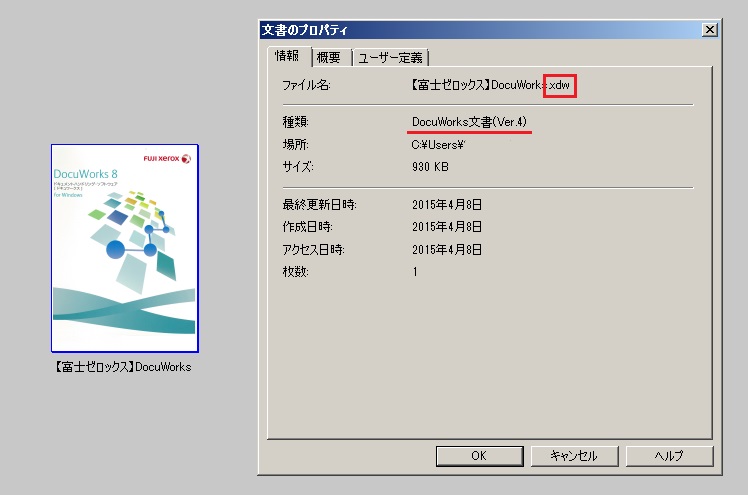This screenshot has height=495, width=748.
Task: Click the ファイル名 label
Action: (x=306, y=85)
